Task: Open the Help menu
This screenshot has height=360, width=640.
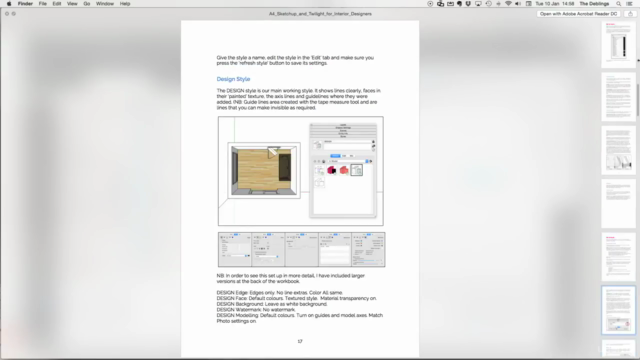Action: (125, 4)
